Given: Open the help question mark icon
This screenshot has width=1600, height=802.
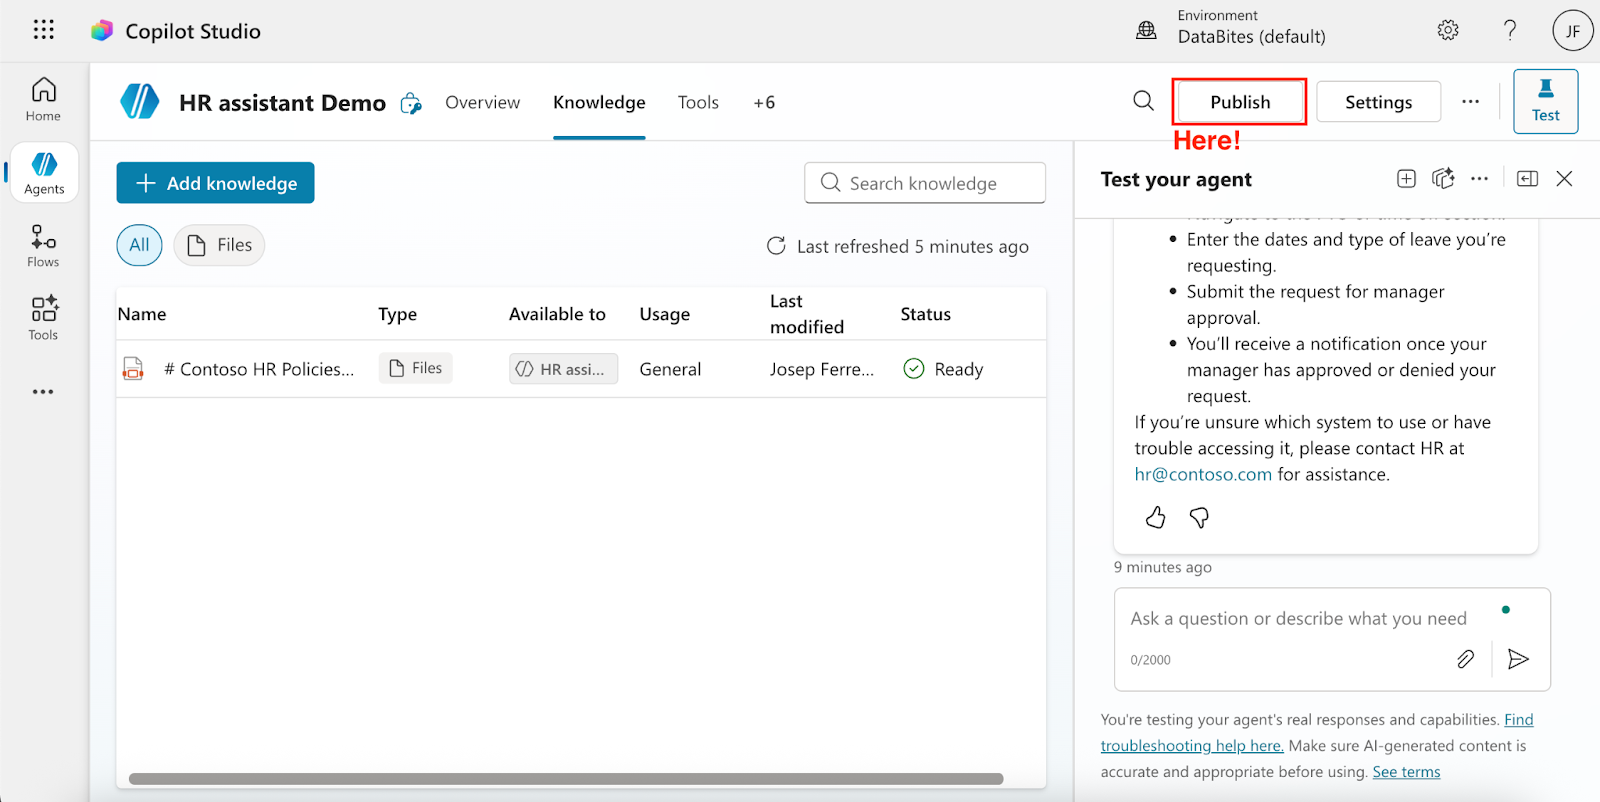Looking at the screenshot, I should 1510,30.
